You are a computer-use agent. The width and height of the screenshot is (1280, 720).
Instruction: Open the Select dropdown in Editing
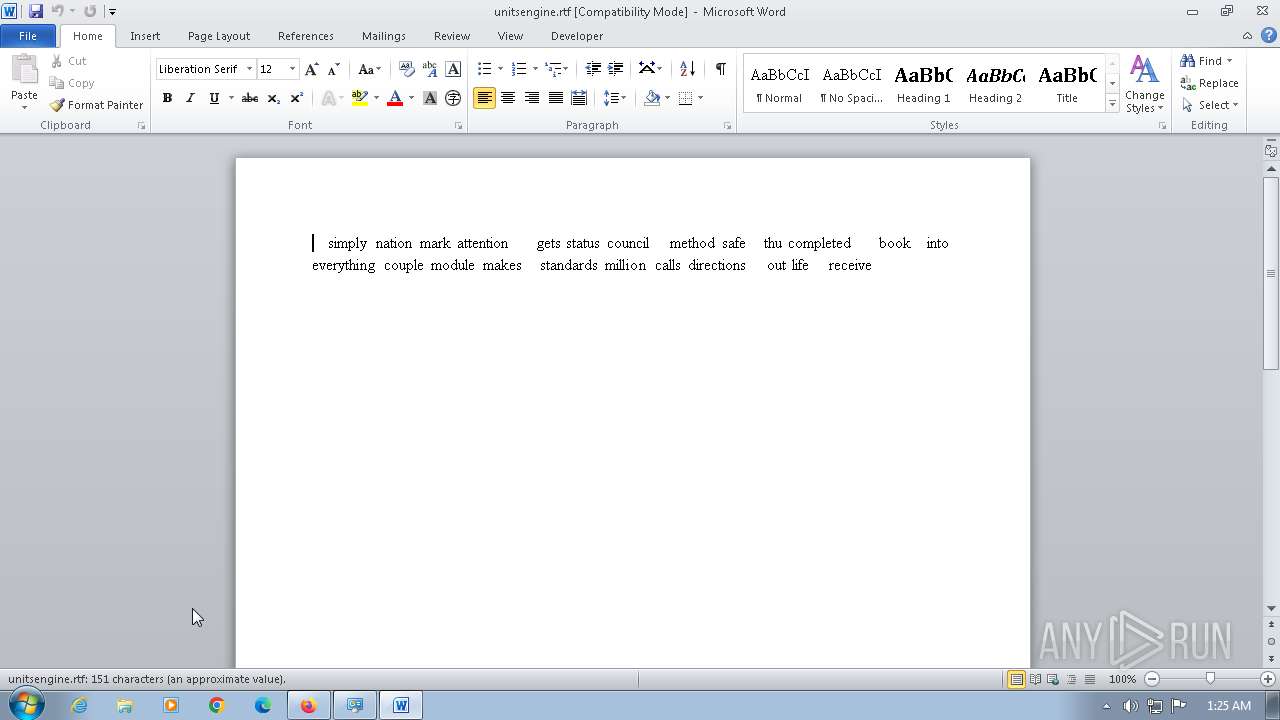click(x=1209, y=105)
